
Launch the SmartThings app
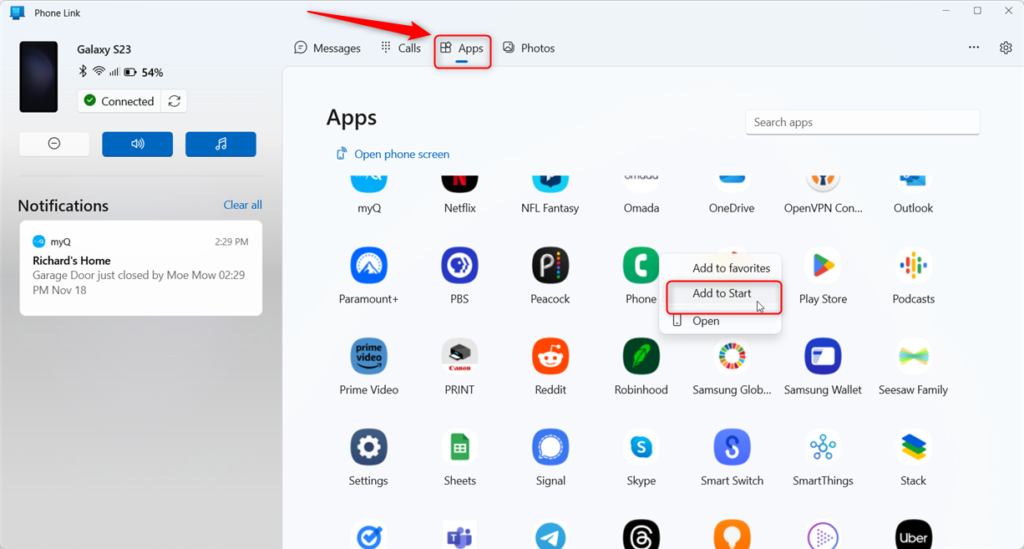pyautogui.click(x=823, y=447)
